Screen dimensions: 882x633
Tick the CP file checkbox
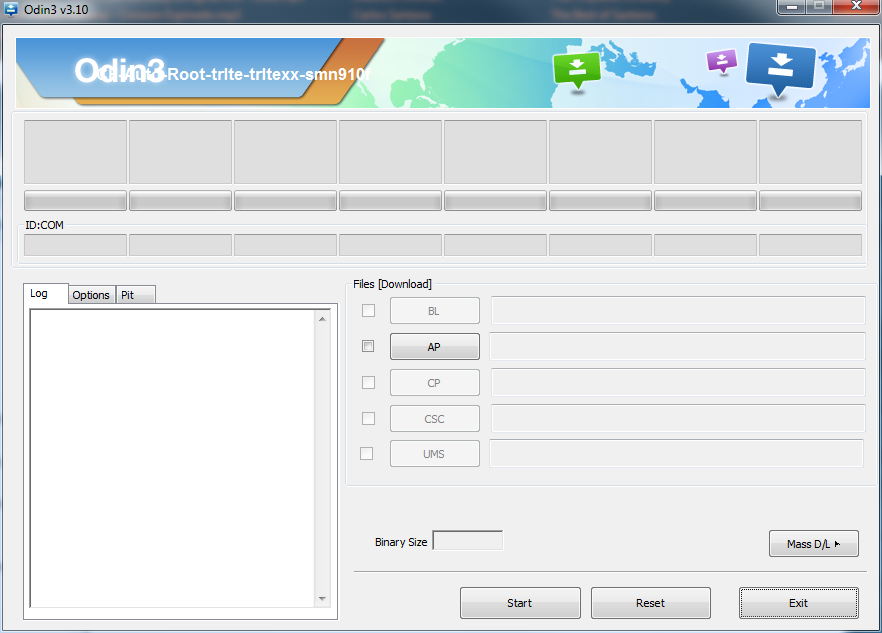point(368,382)
